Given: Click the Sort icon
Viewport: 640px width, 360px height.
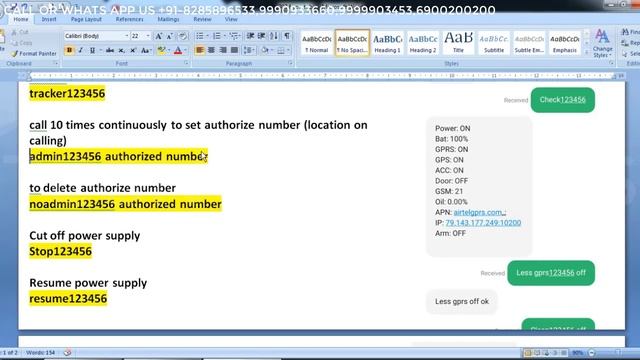Looking at the screenshot, I should pyautogui.click(x=274, y=36).
